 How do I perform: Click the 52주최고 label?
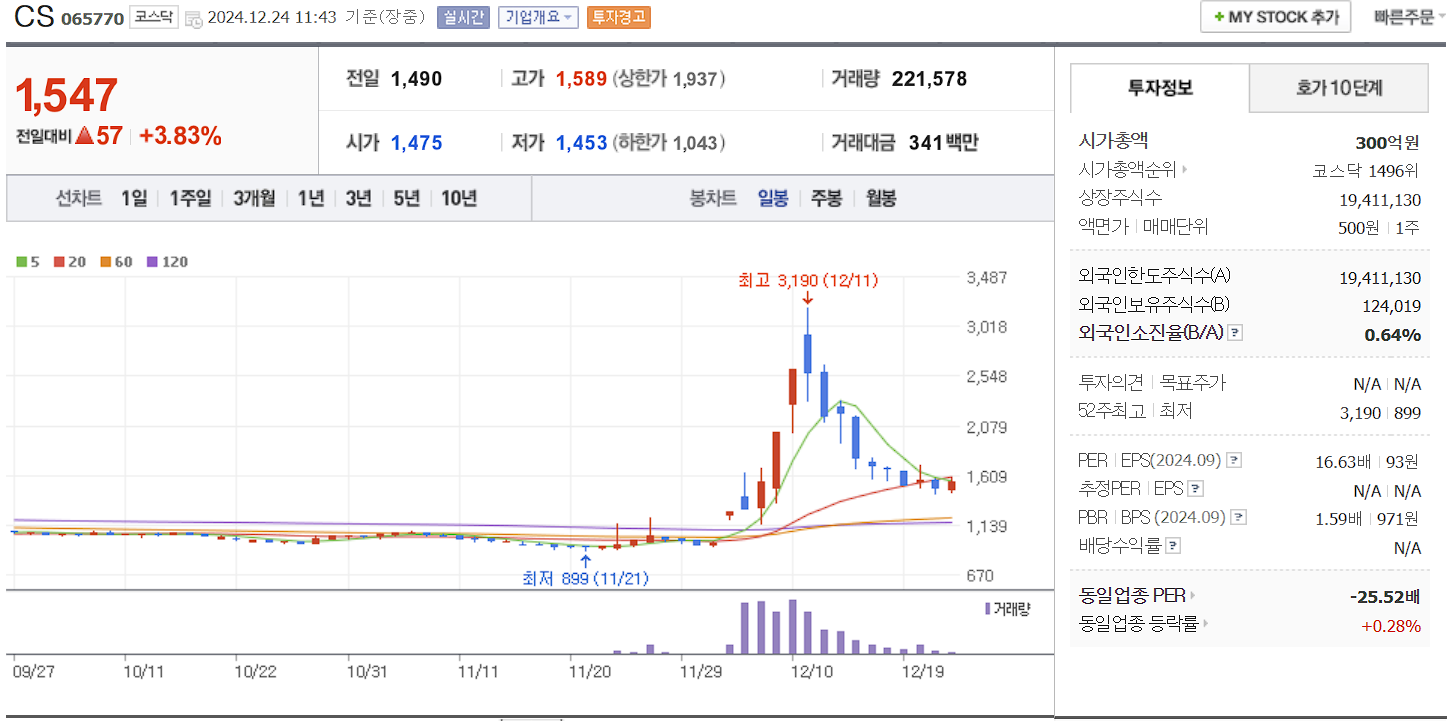click(x=1112, y=411)
